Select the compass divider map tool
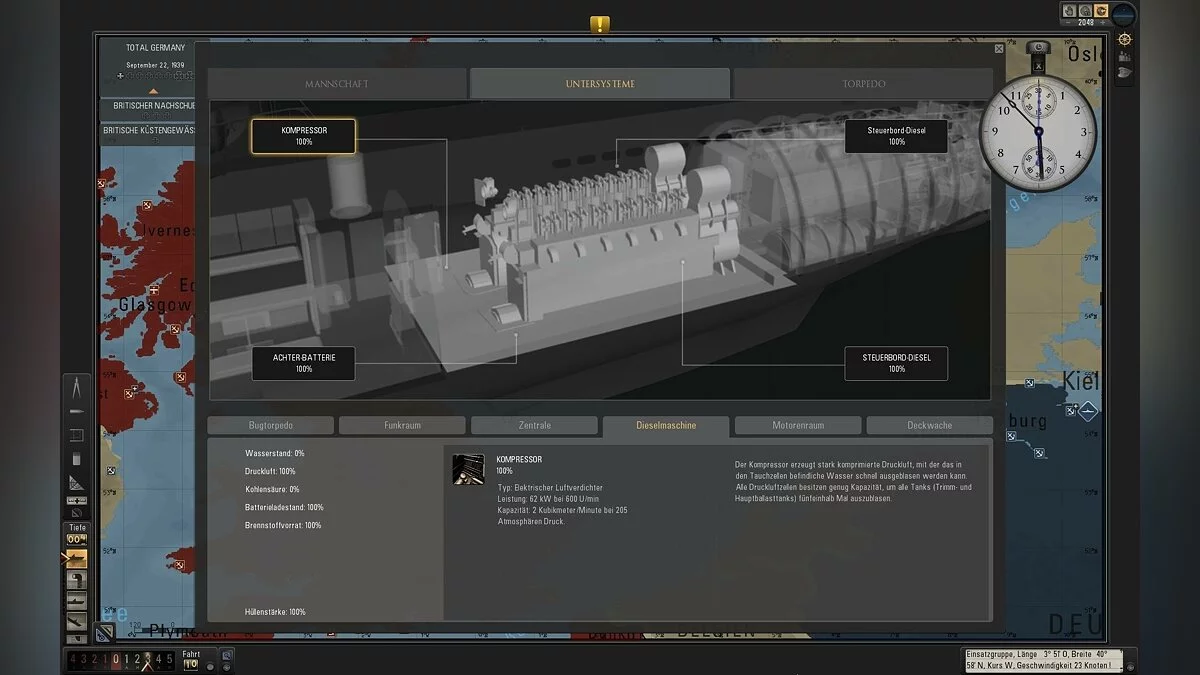1200x675 pixels. (77, 389)
